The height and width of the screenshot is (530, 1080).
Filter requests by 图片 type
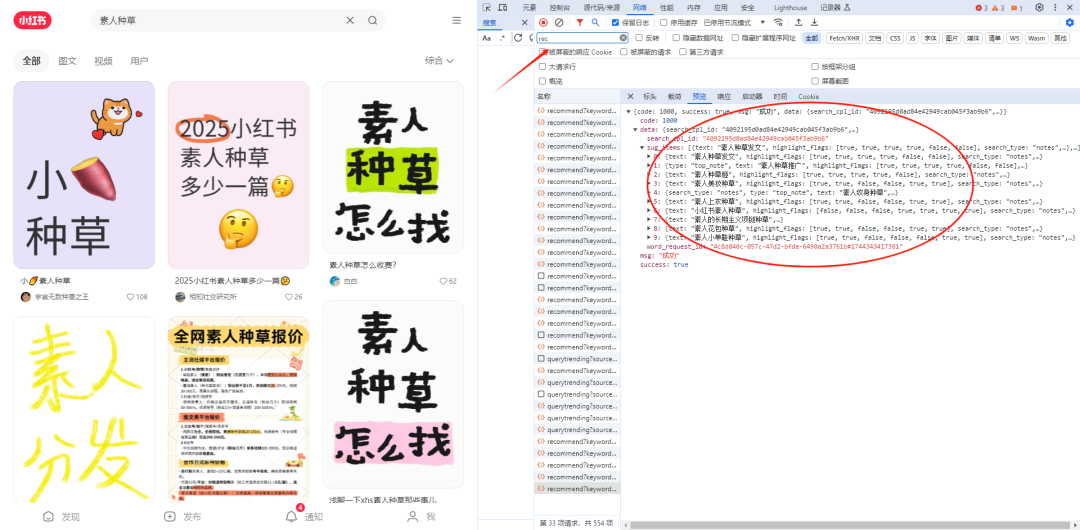[x=951, y=38]
